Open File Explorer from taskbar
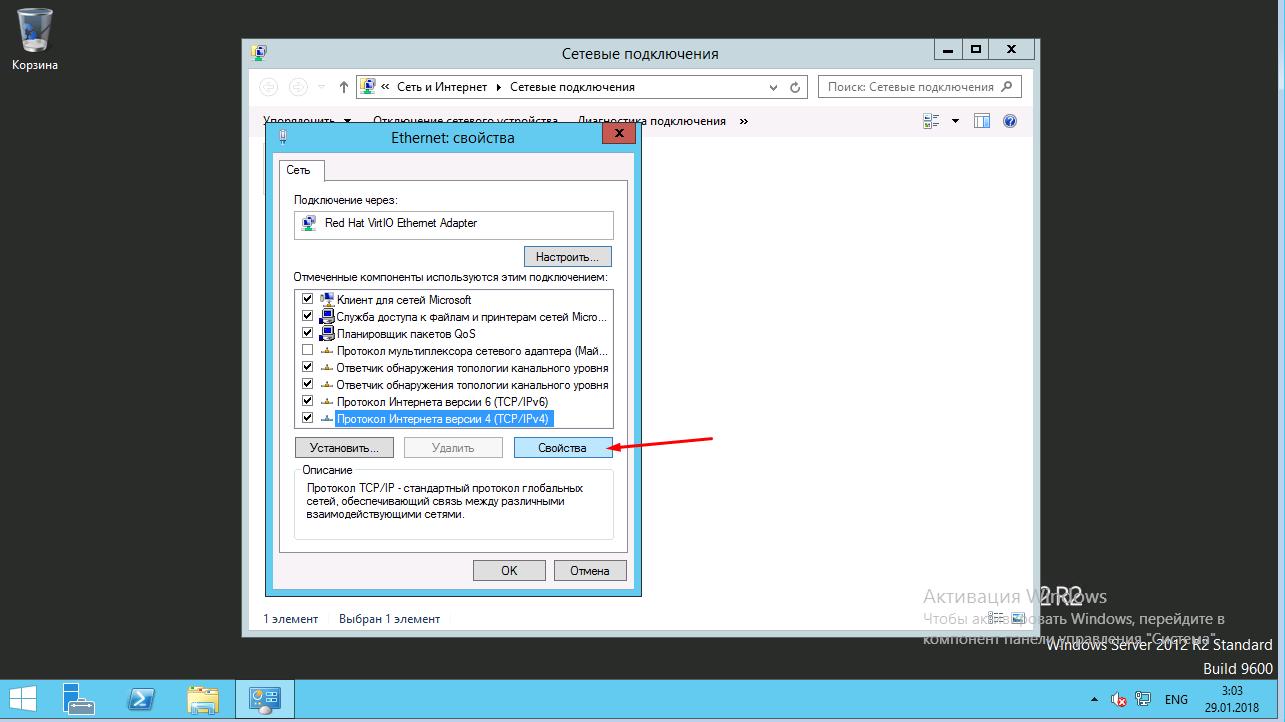 click(x=203, y=700)
